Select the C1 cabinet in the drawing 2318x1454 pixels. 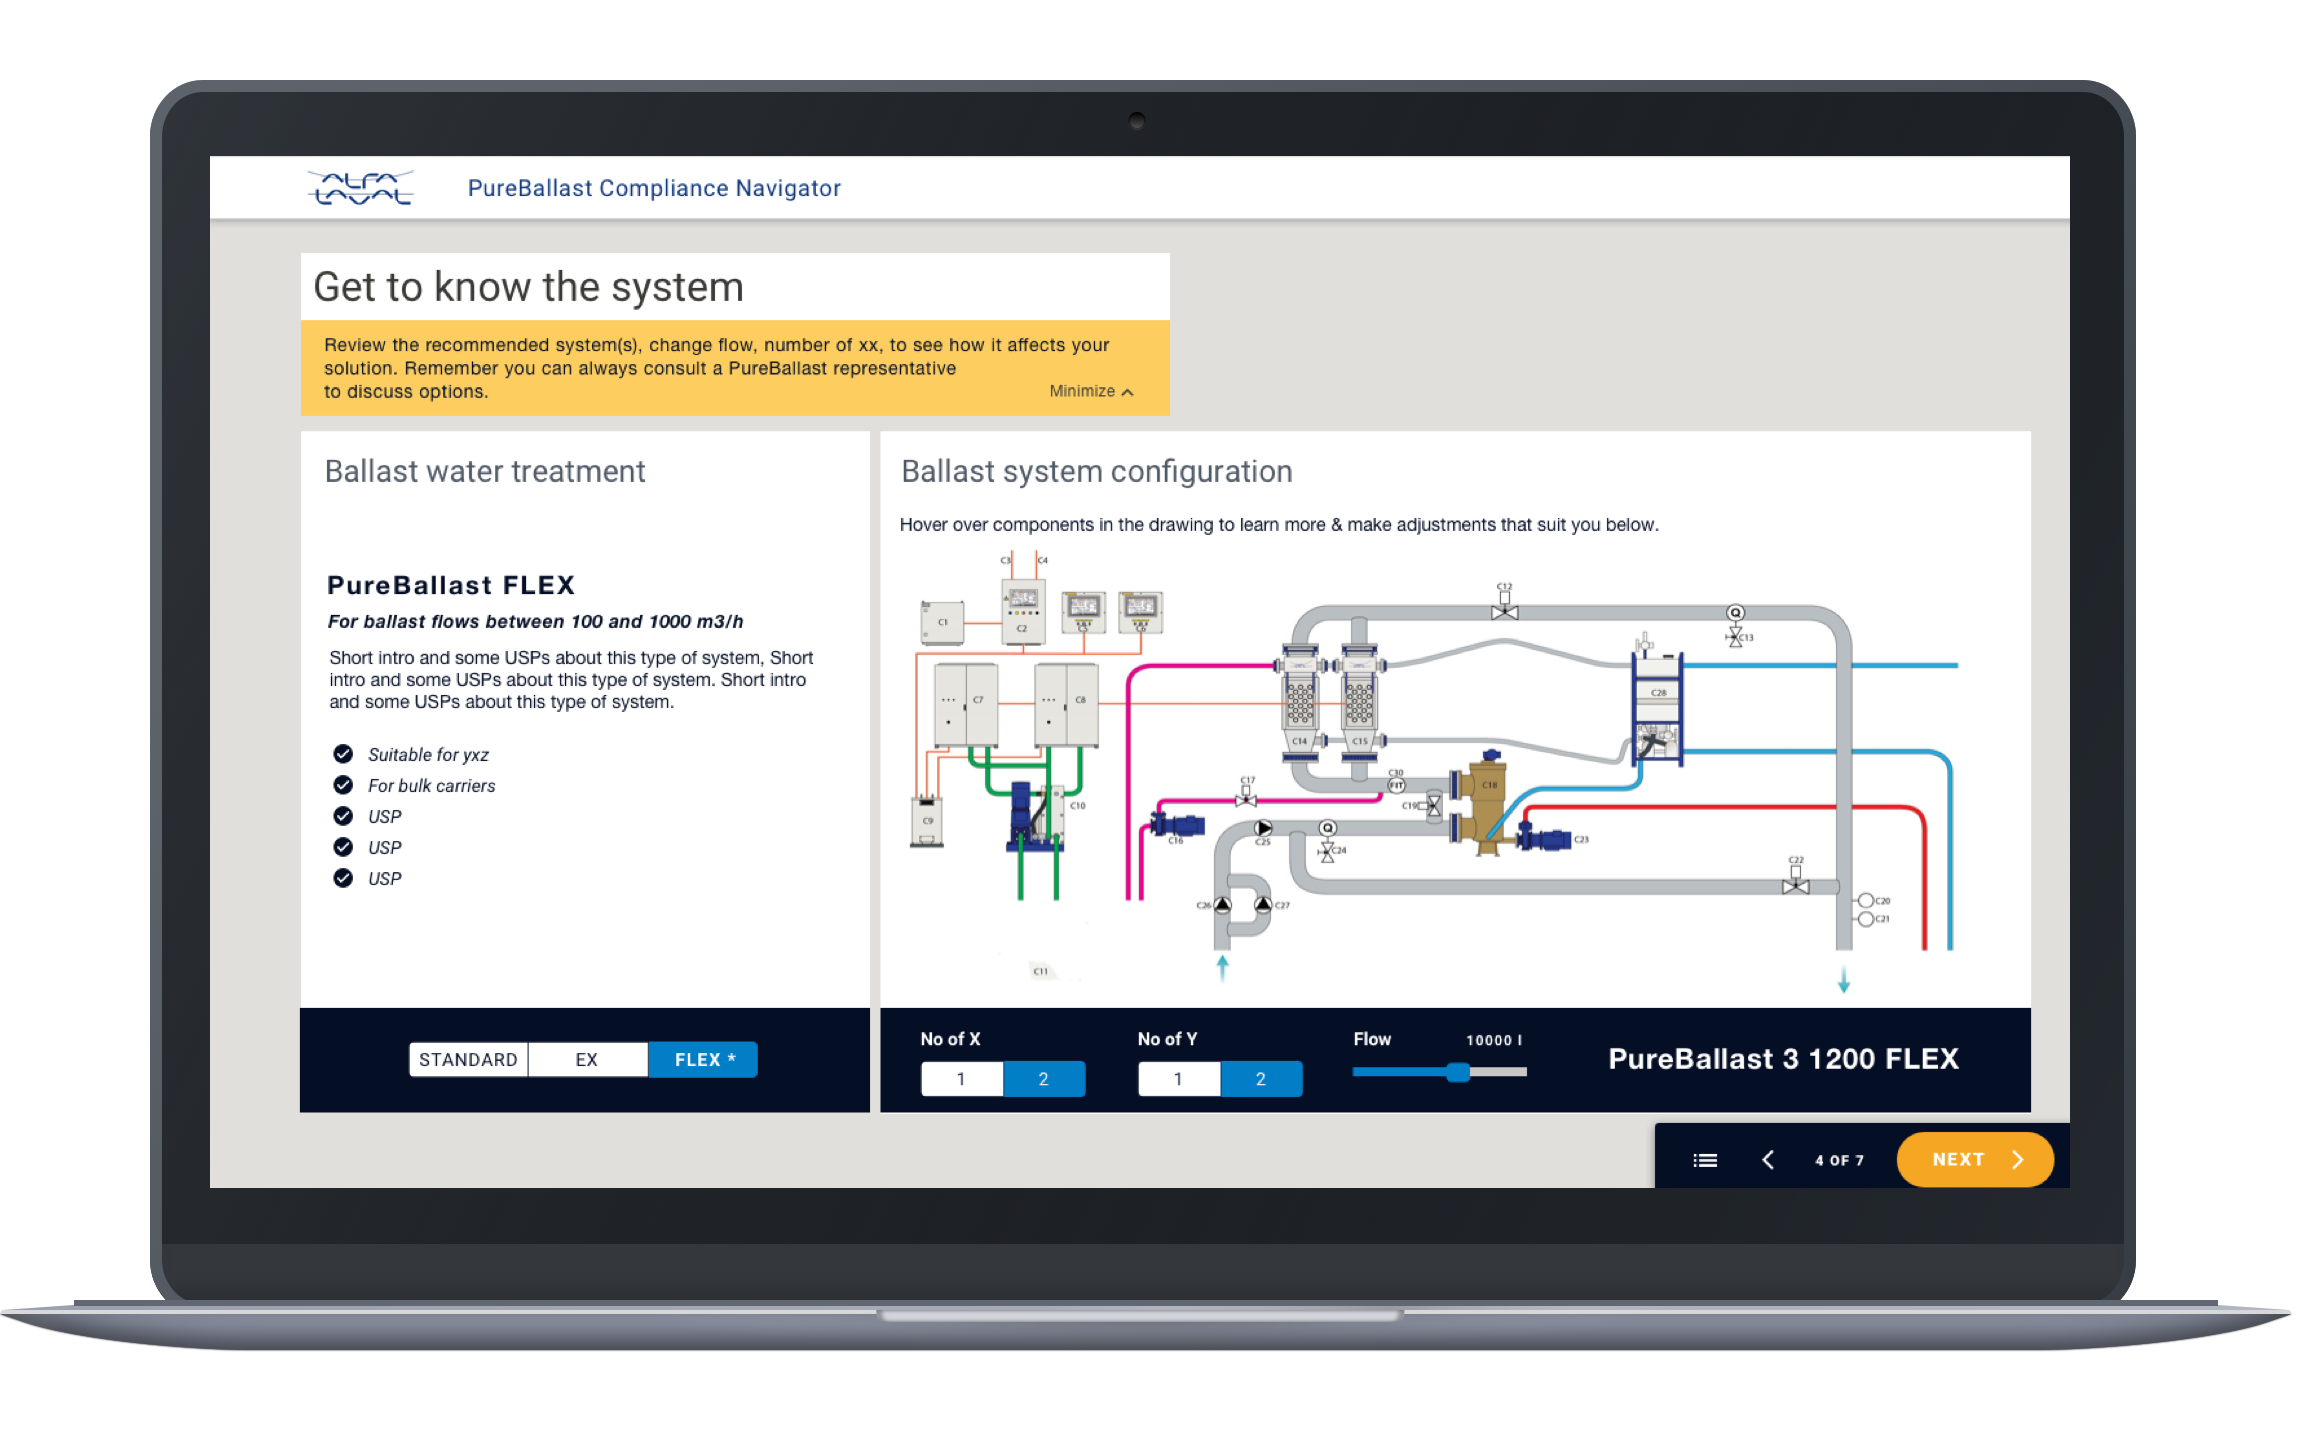click(x=942, y=622)
